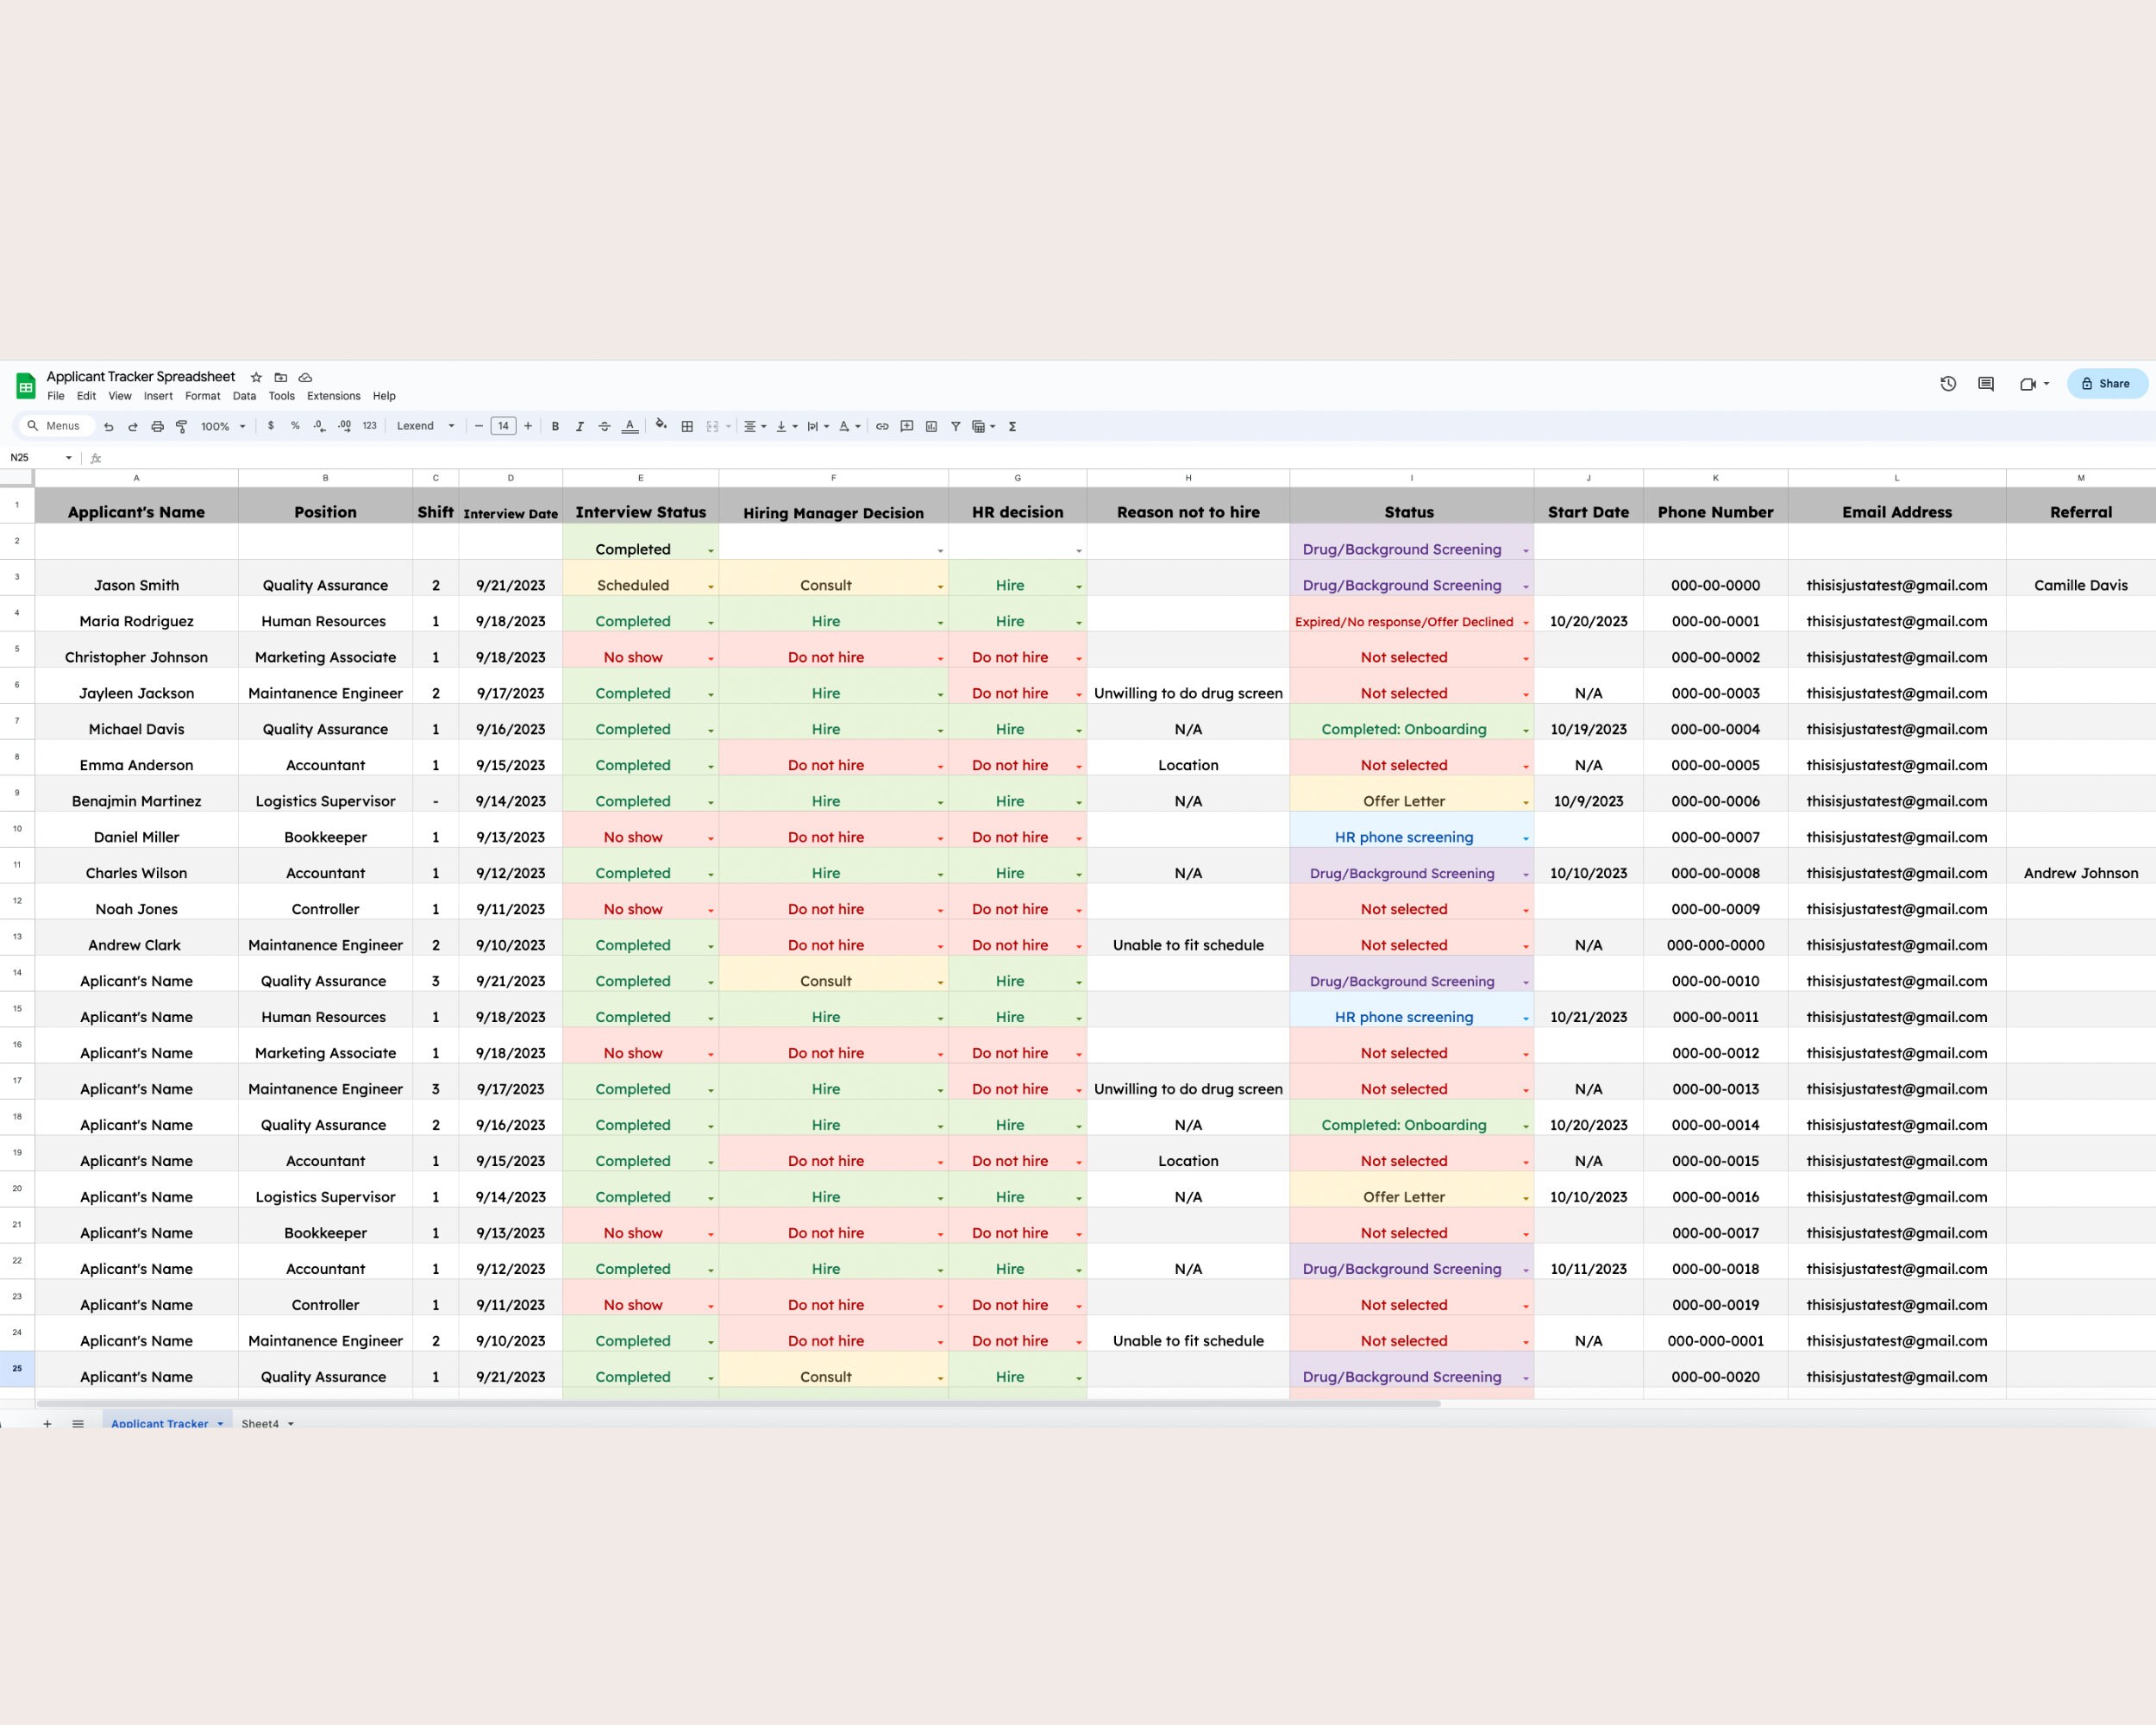Open the Applicant Tracker sheet tab menu
Screen dimensions: 2156x1725
(221, 1423)
